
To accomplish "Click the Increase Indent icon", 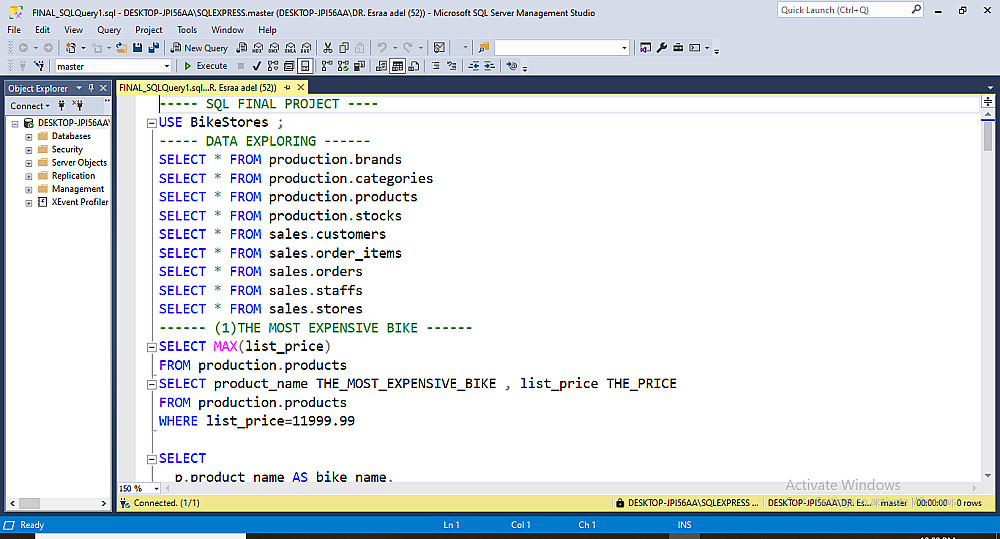I will [x=490, y=66].
